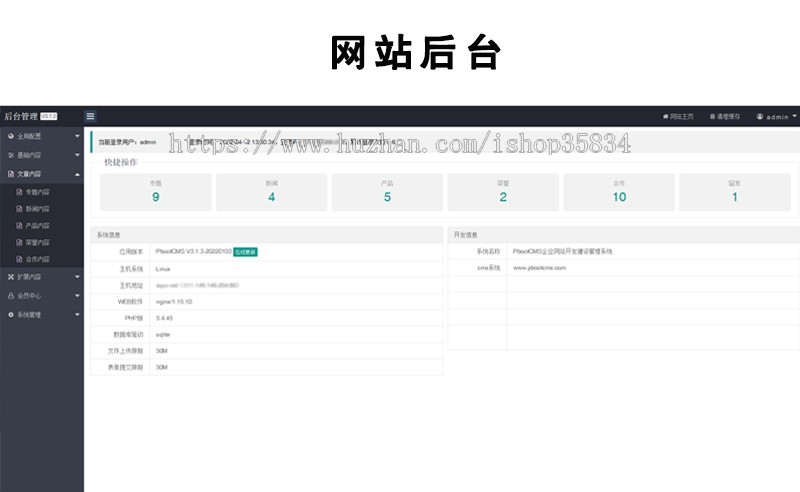Expand the 全局配置 menu arrow
Image resolution: width=800 pixels, height=492 pixels.
pos(77,136)
